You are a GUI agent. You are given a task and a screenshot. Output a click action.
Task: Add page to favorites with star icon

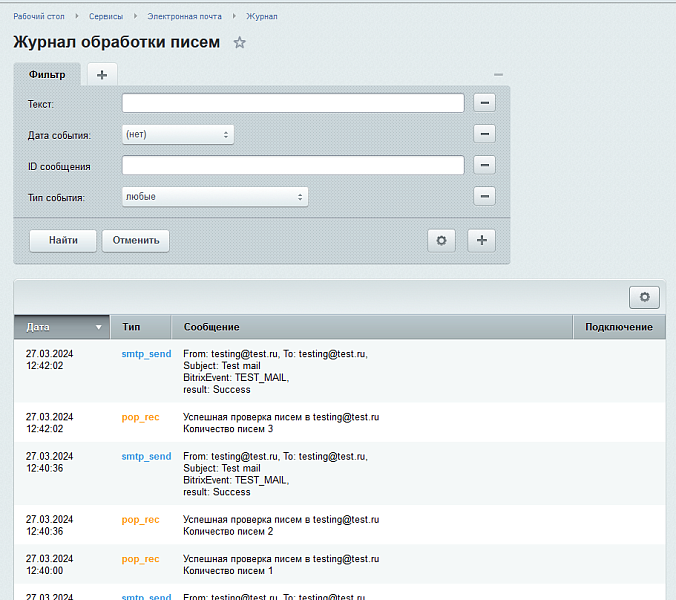click(239, 43)
